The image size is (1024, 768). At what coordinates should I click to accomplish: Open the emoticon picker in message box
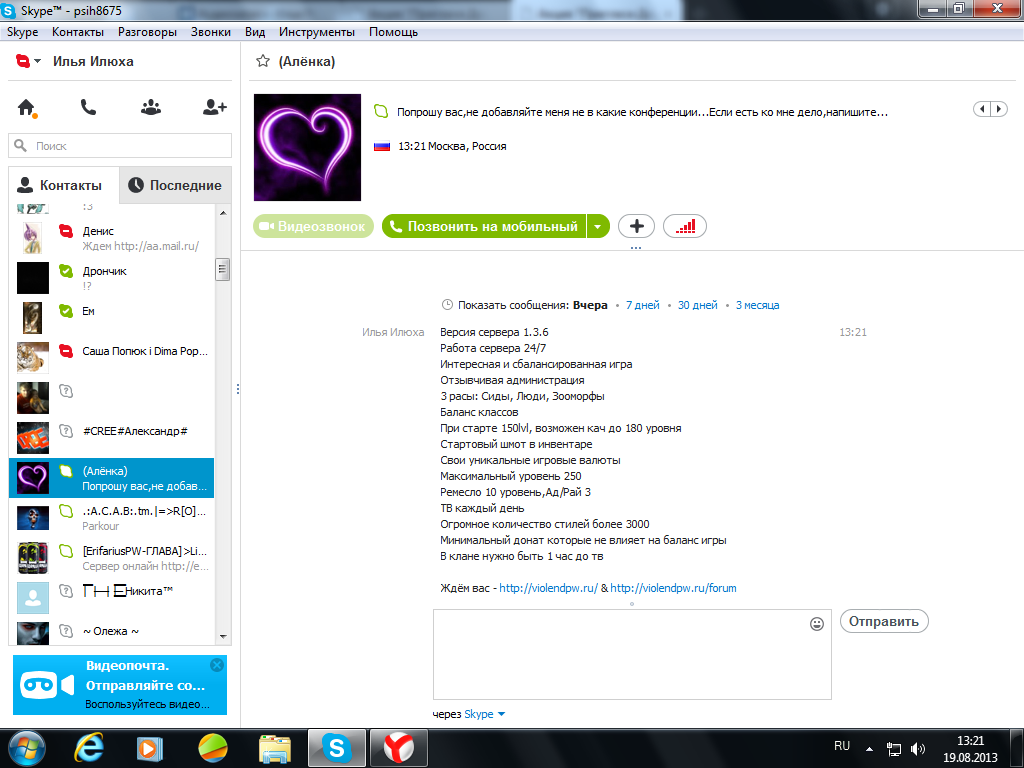coord(816,624)
